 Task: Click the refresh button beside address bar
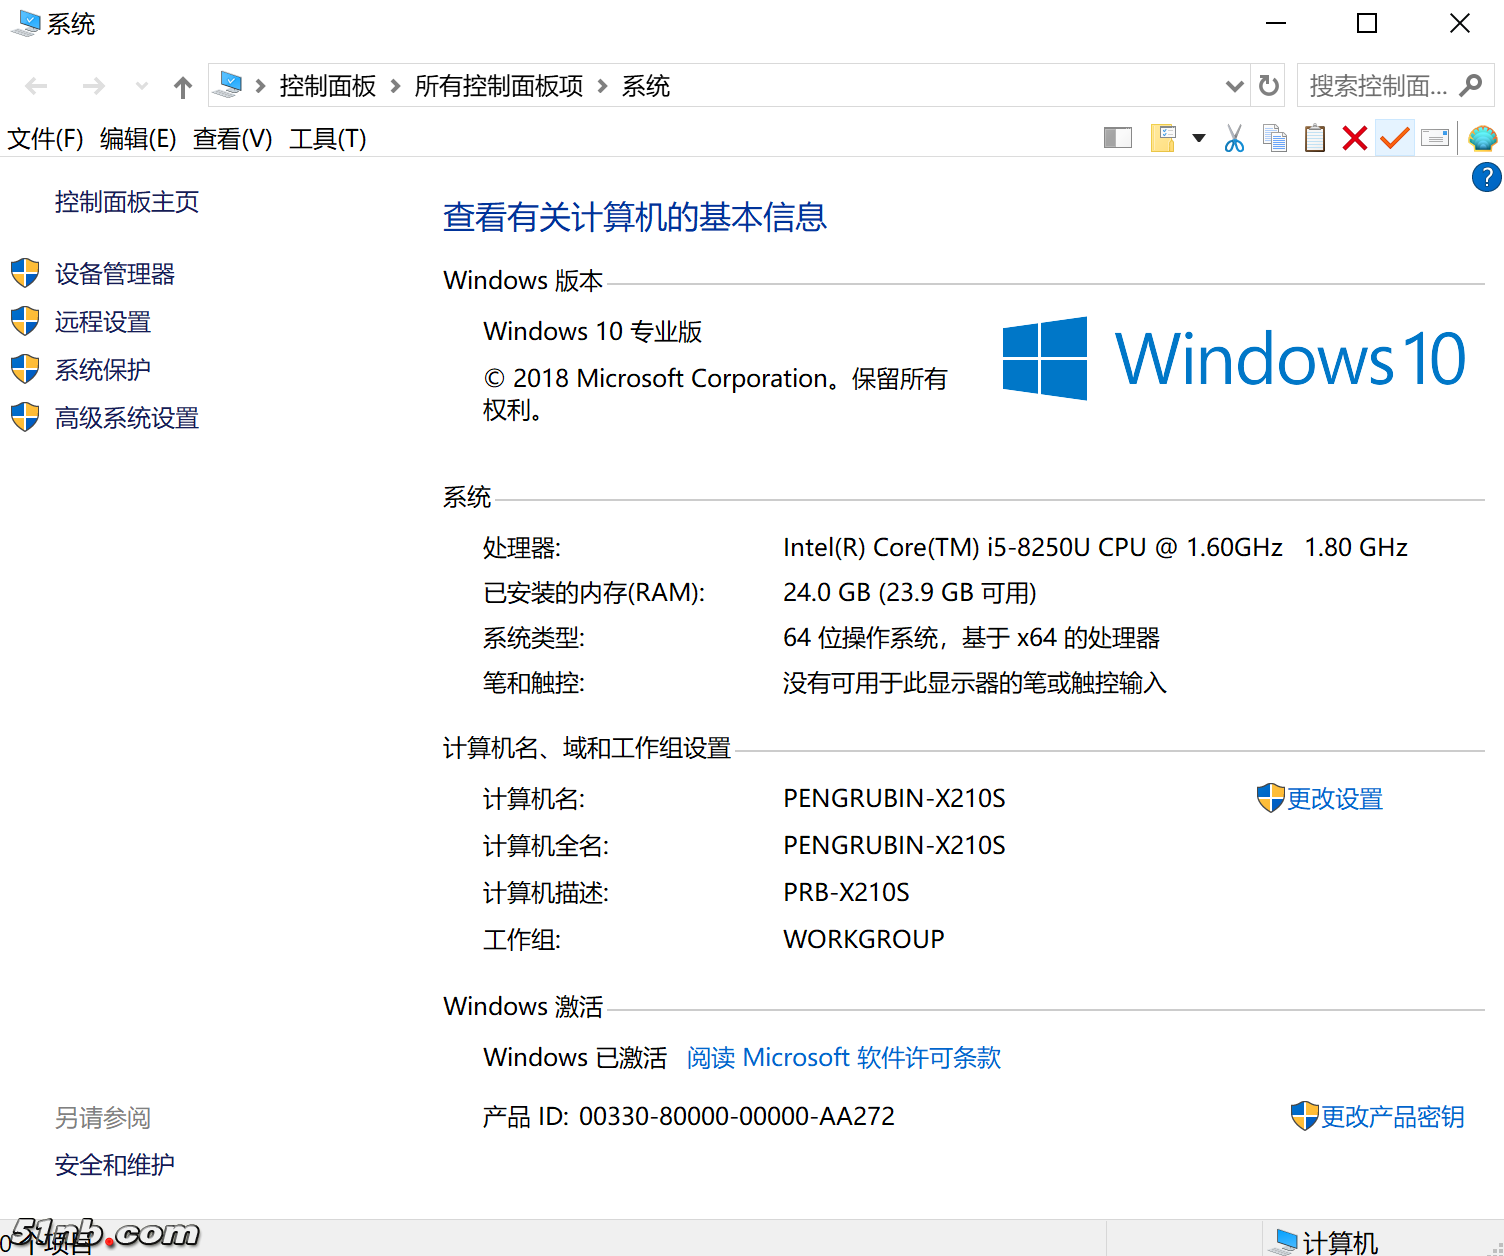click(1269, 86)
